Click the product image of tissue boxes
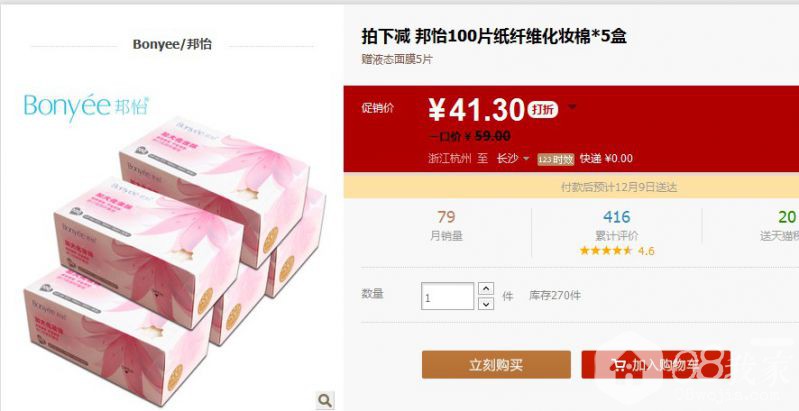 tap(173, 260)
